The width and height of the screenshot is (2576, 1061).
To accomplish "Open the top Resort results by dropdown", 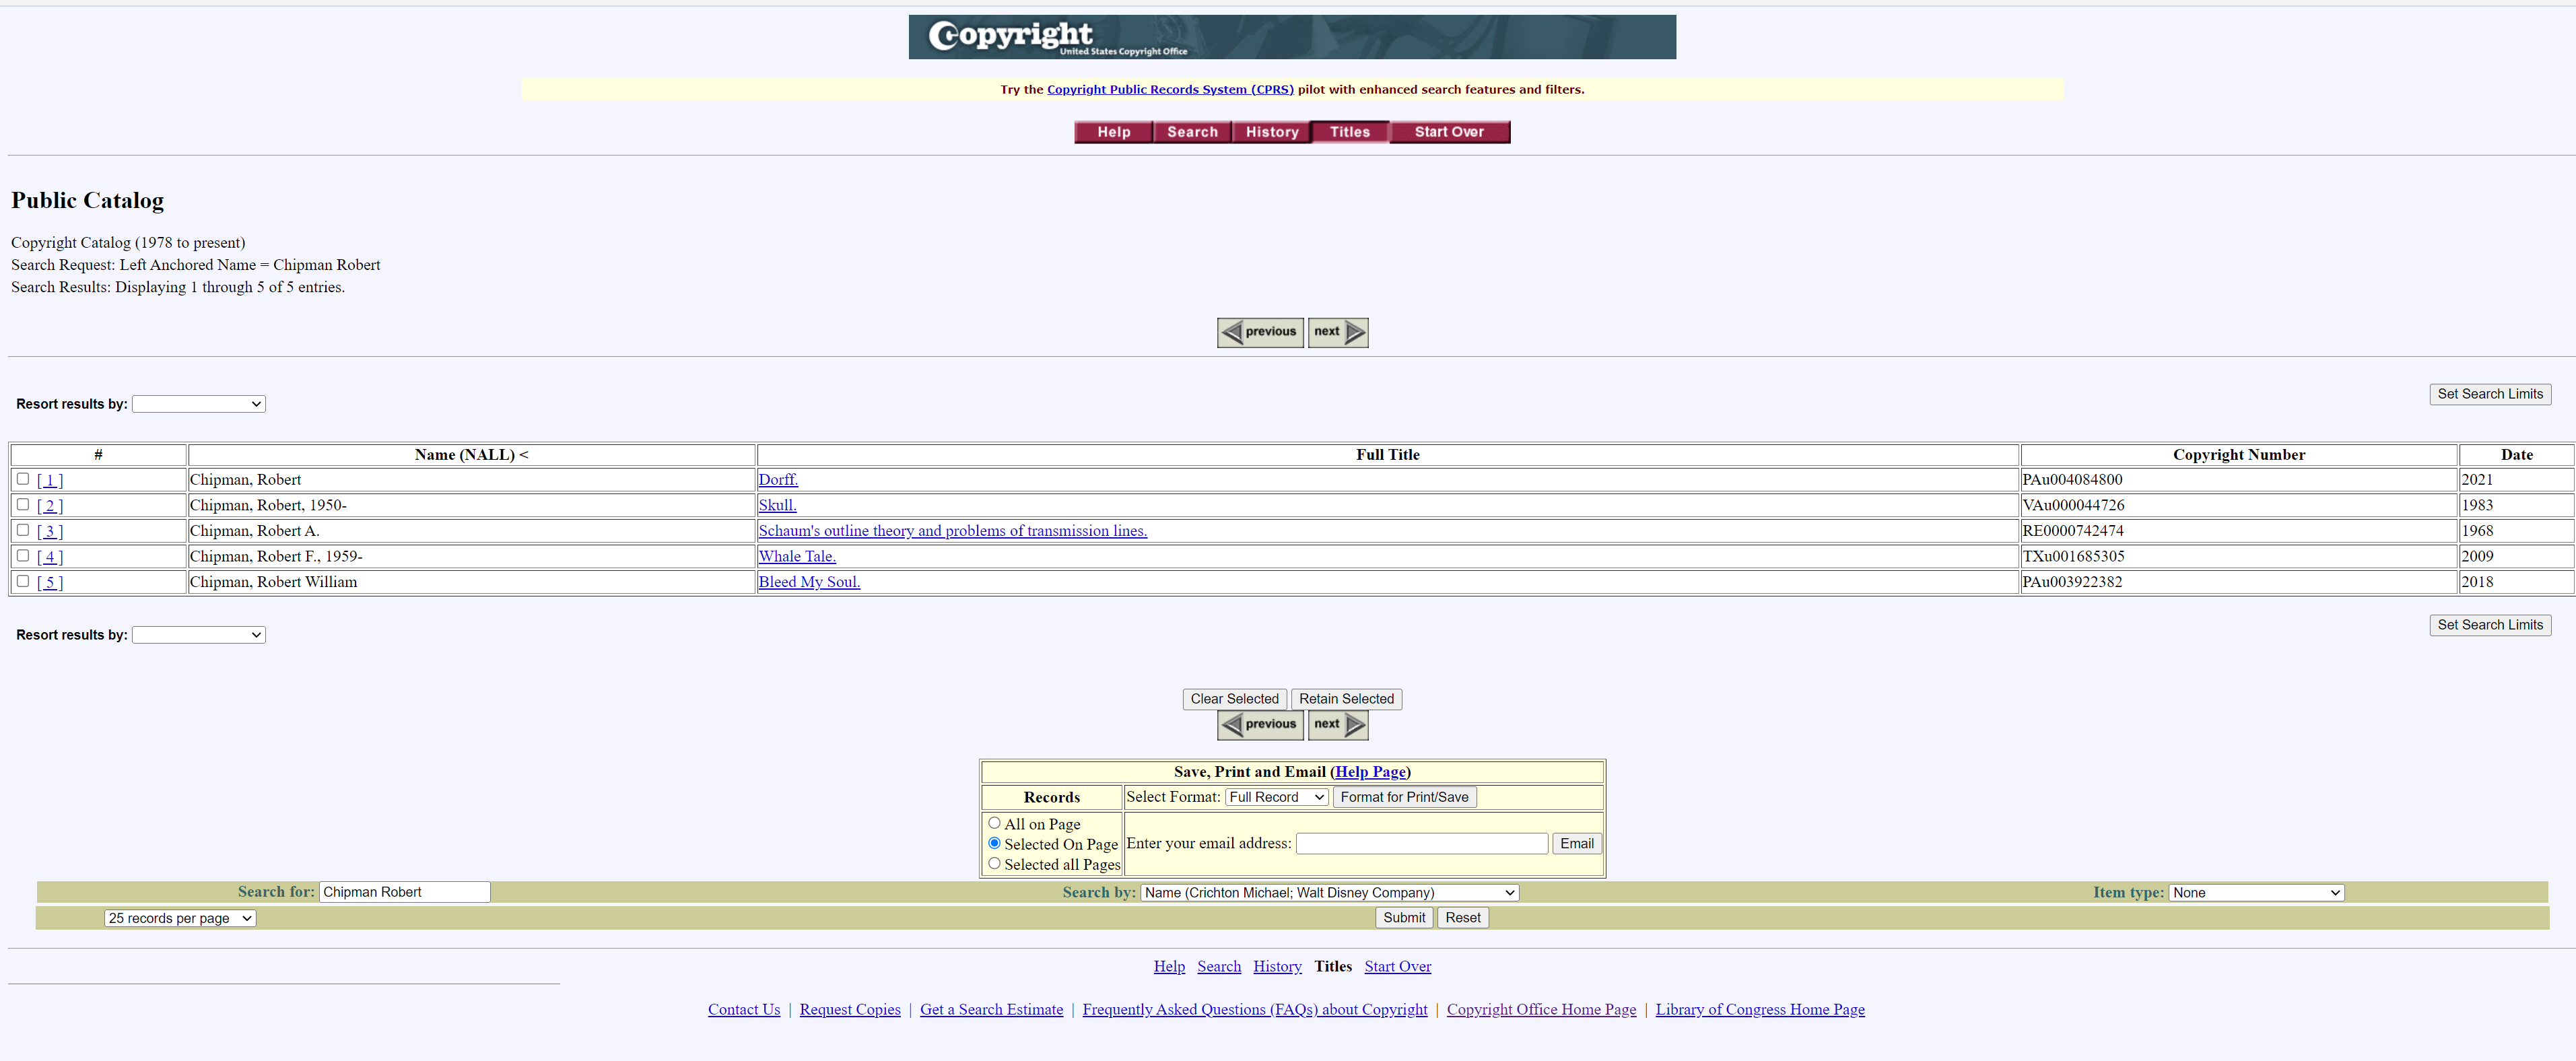I will click(198, 404).
